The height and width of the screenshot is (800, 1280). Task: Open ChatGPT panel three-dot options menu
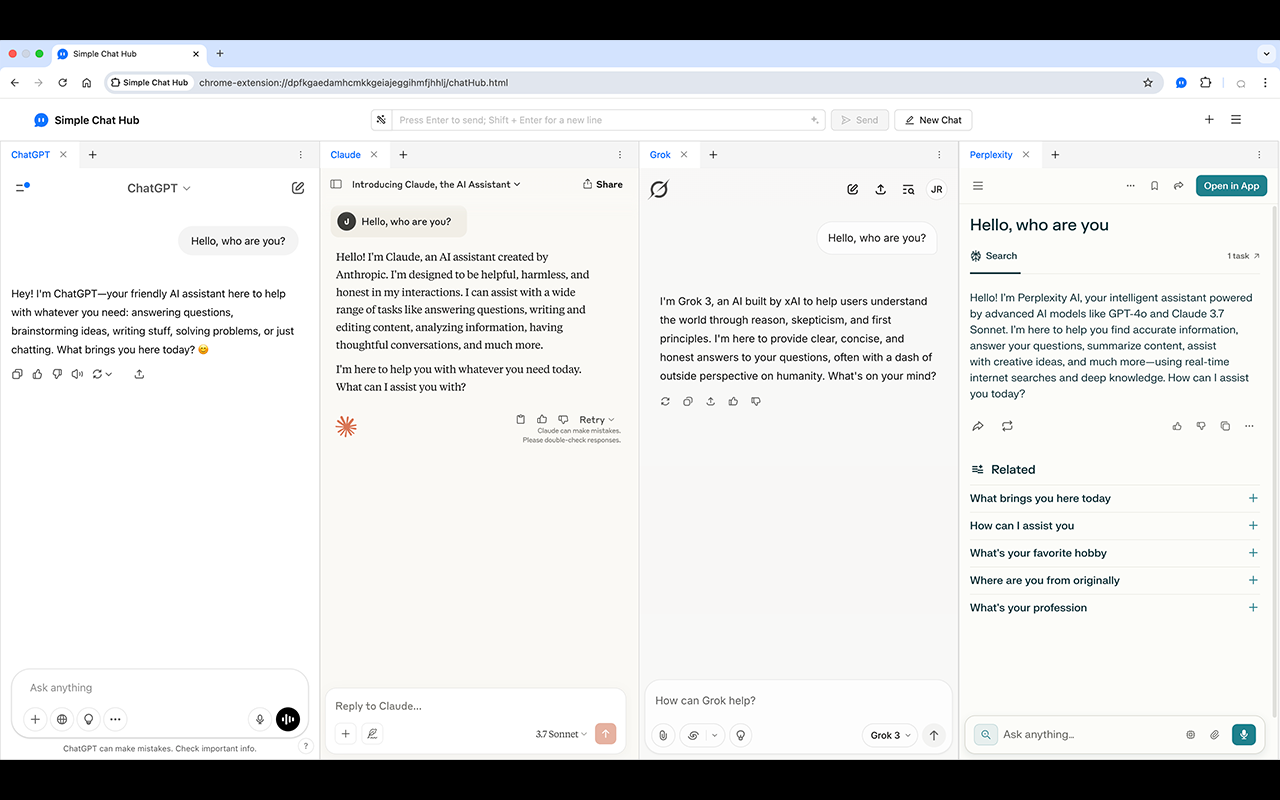[301, 155]
